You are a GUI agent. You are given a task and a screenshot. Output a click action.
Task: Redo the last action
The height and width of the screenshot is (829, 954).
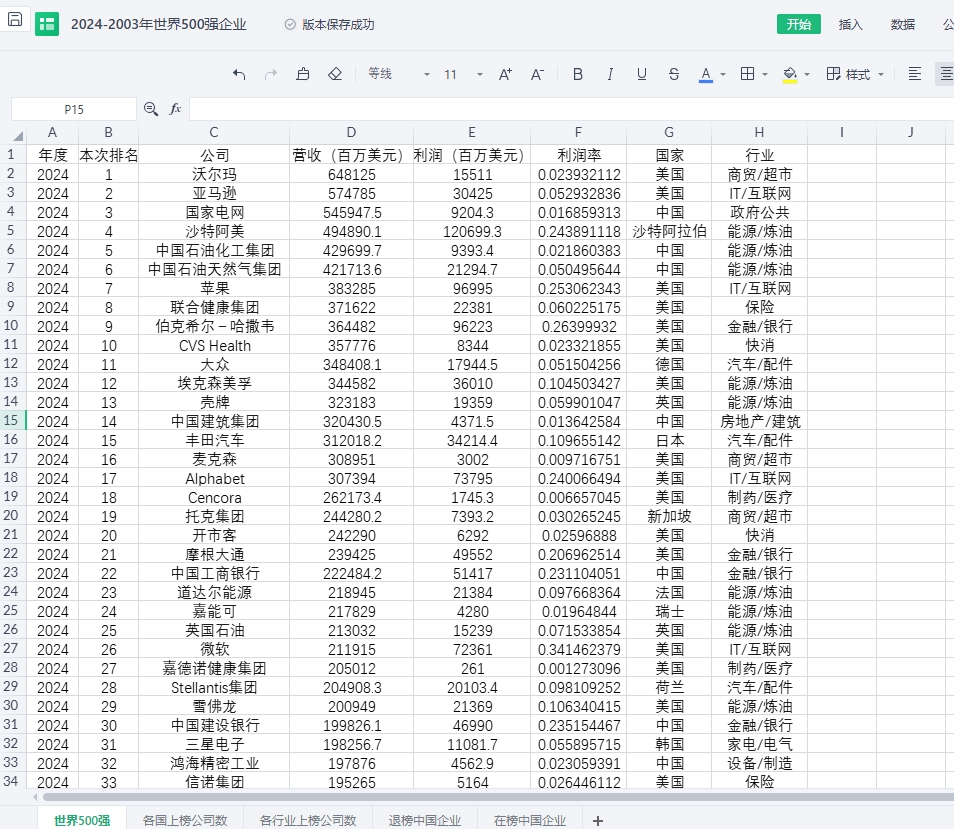click(271, 74)
